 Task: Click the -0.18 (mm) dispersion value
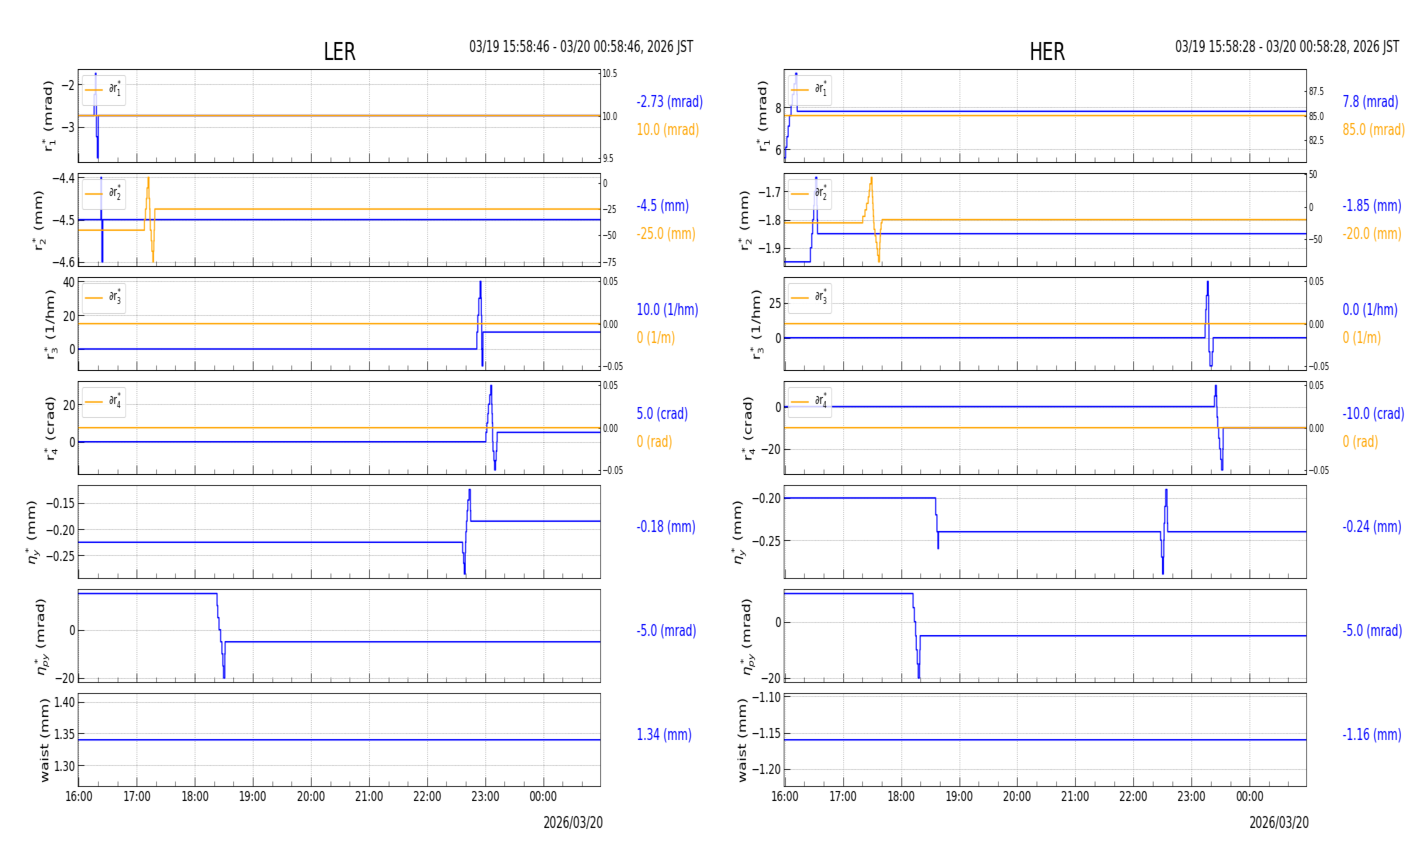point(666,527)
